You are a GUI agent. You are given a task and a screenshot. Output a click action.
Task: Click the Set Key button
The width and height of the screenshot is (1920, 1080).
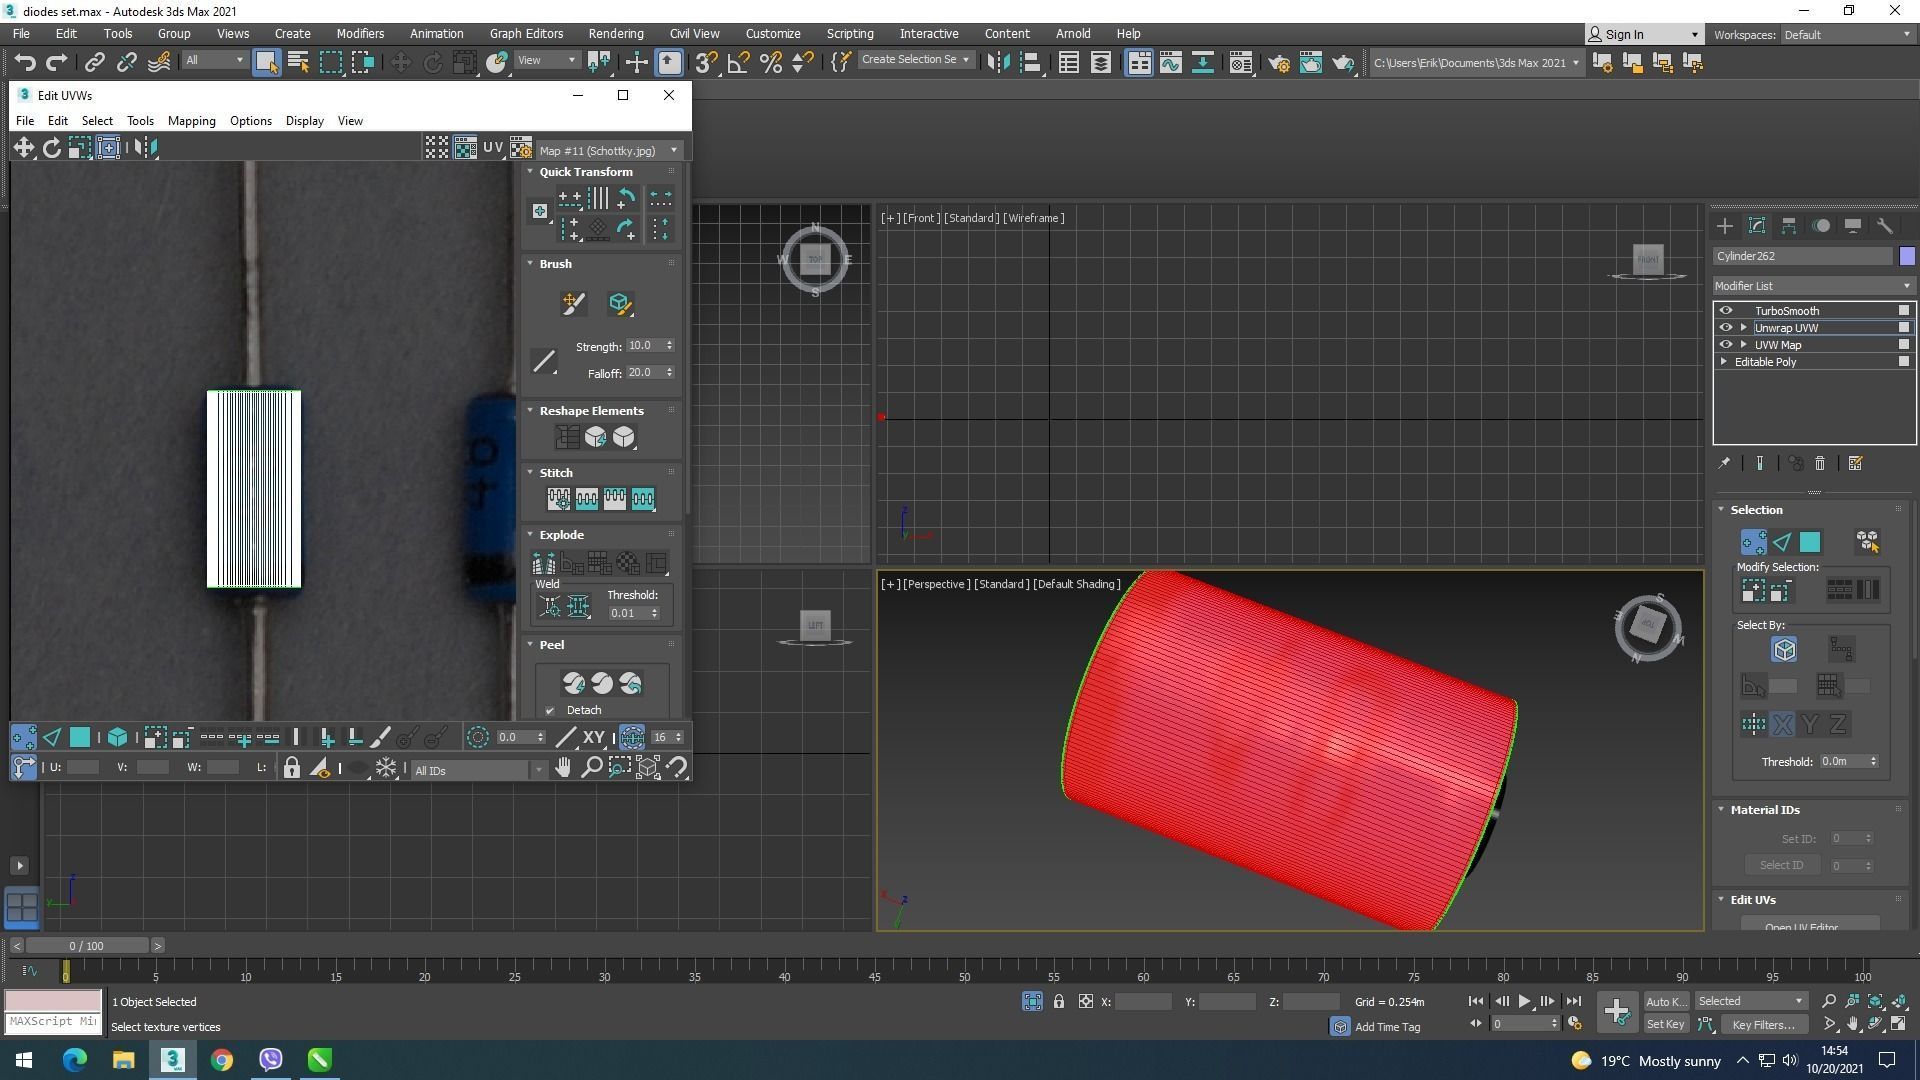coord(1665,1024)
